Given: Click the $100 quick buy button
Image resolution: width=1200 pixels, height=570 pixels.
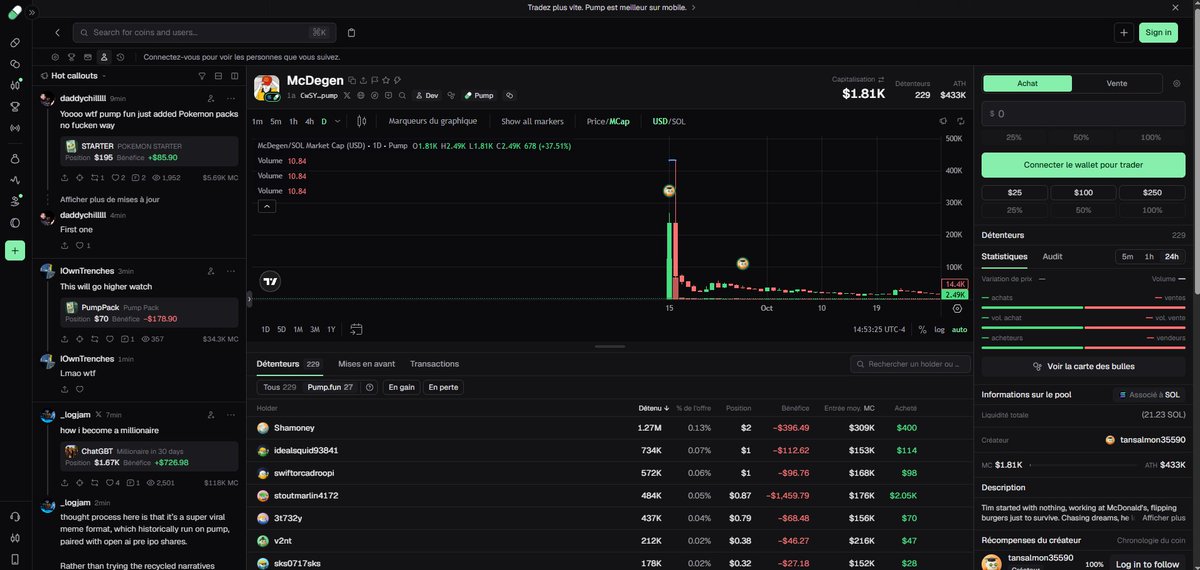Looking at the screenshot, I should (1083, 192).
